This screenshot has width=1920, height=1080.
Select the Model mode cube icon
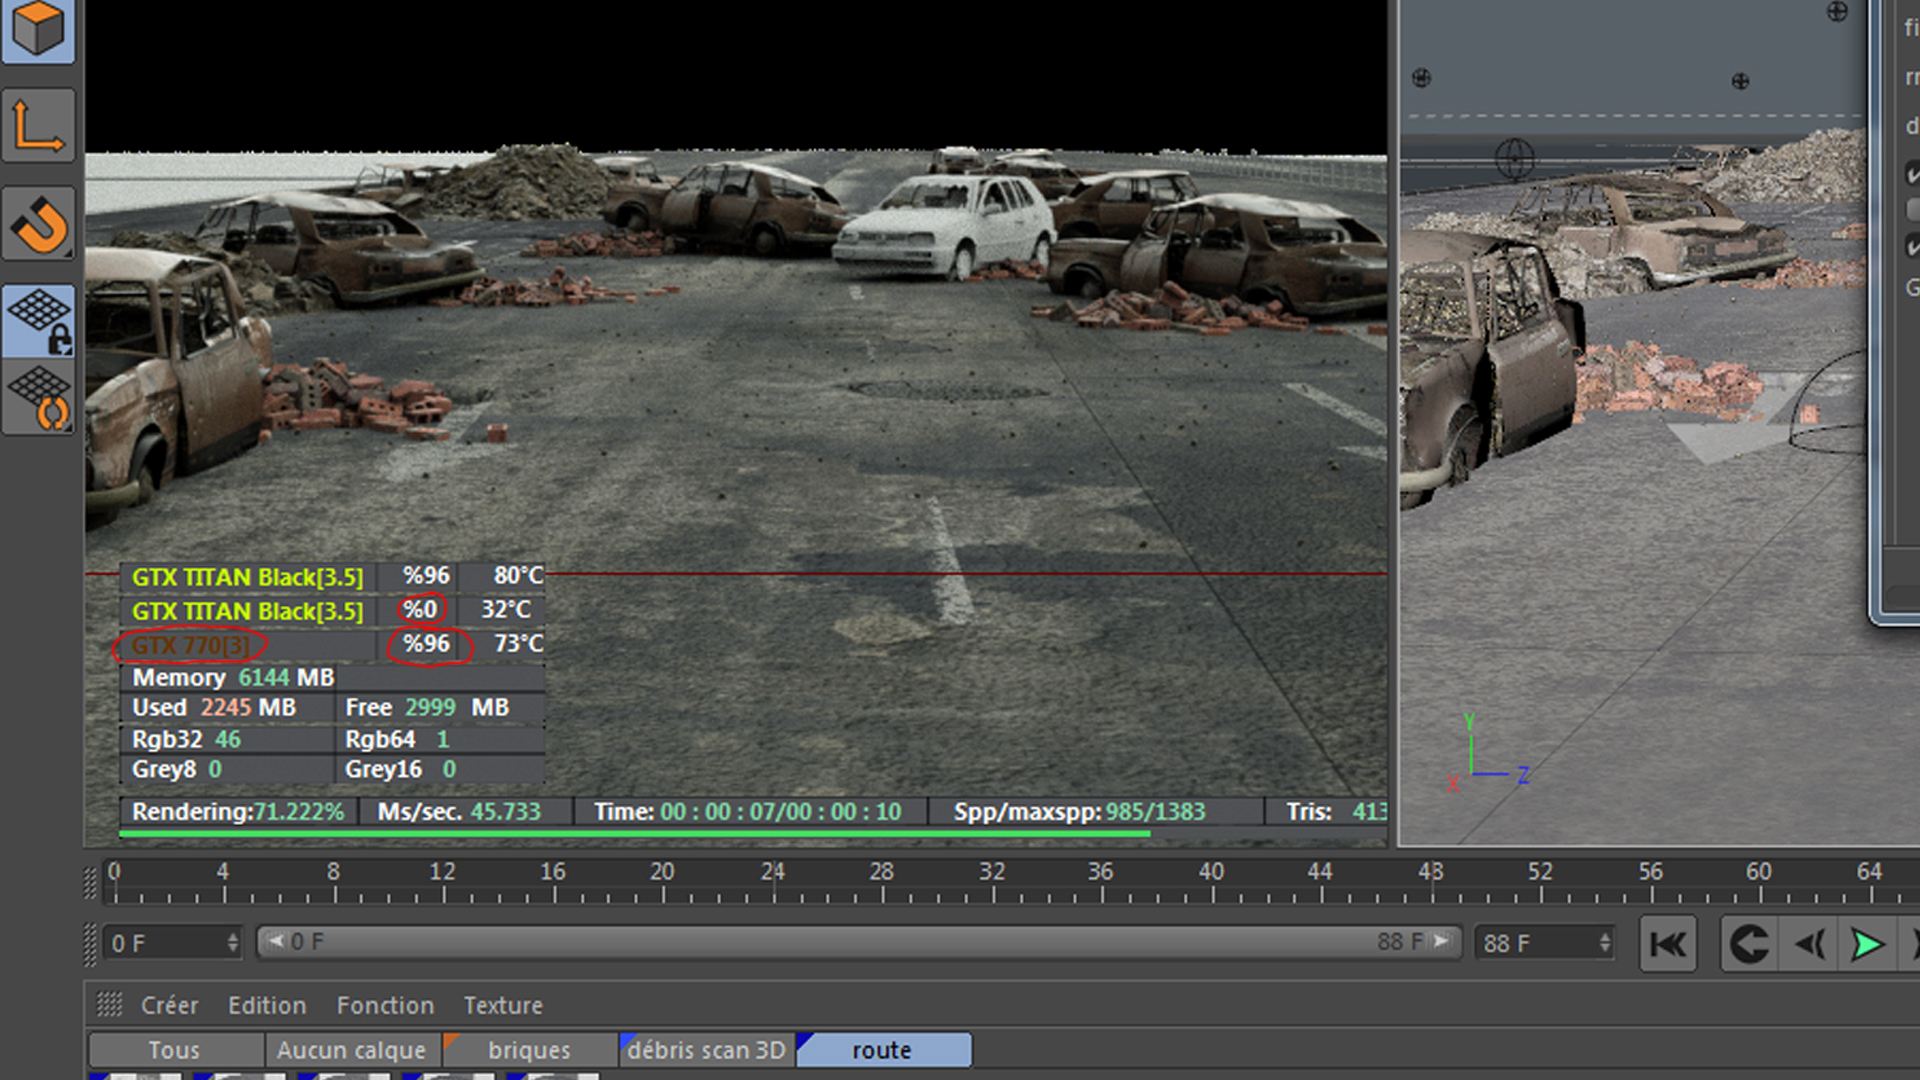[38, 30]
